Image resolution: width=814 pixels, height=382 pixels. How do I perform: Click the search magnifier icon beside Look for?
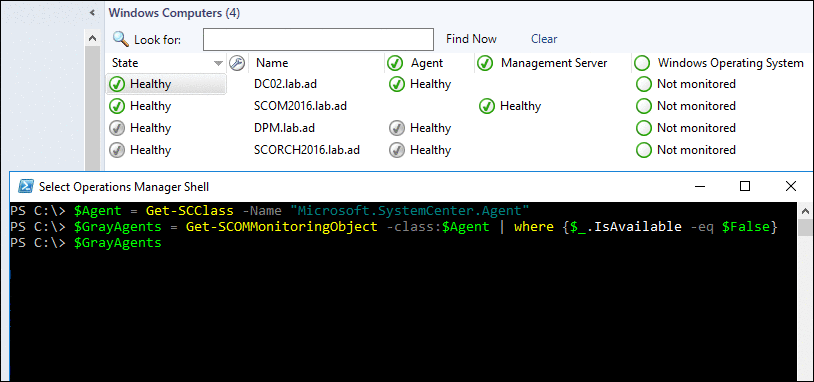[120, 39]
